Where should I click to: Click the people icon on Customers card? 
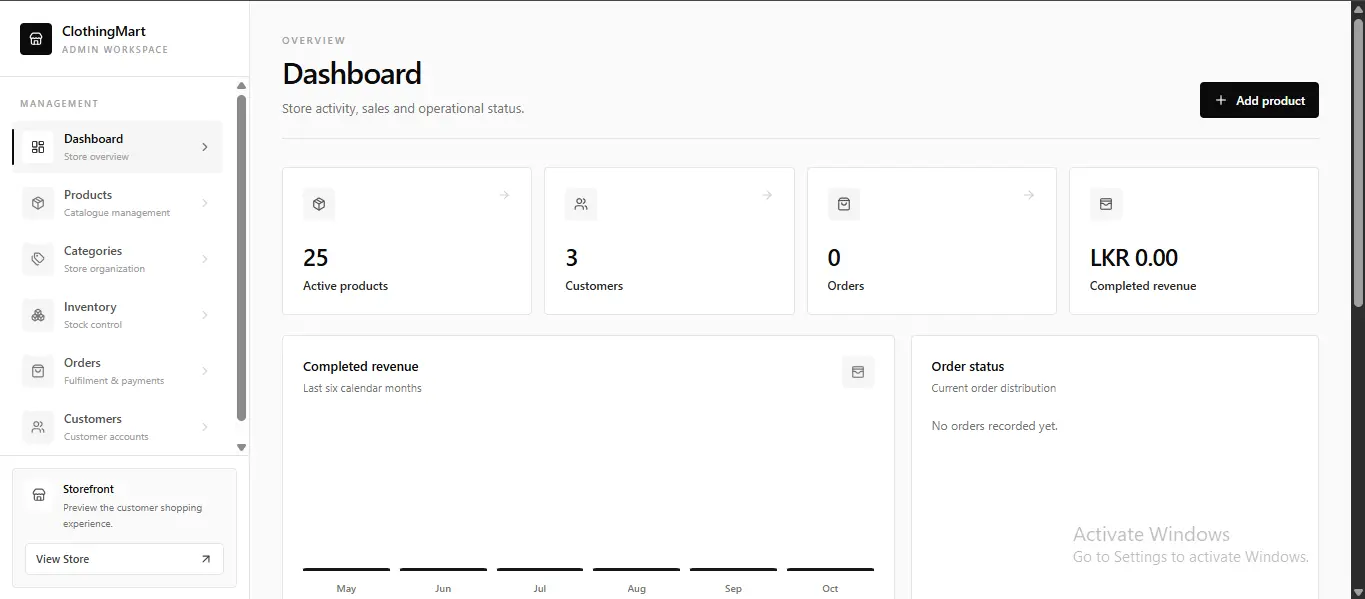pyautogui.click(x=581, y=204)
